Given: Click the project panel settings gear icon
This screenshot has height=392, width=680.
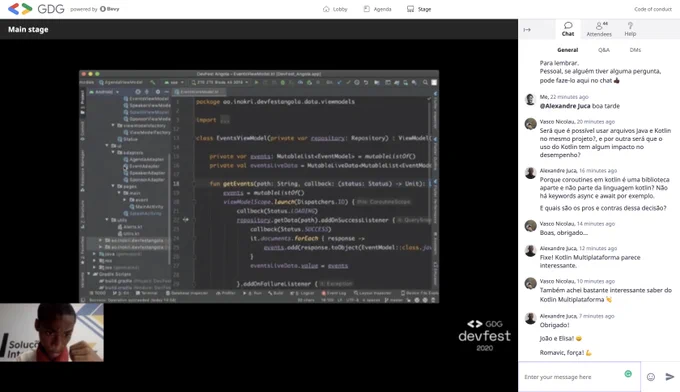Looking at the screenshot, I should click(157, 92).
